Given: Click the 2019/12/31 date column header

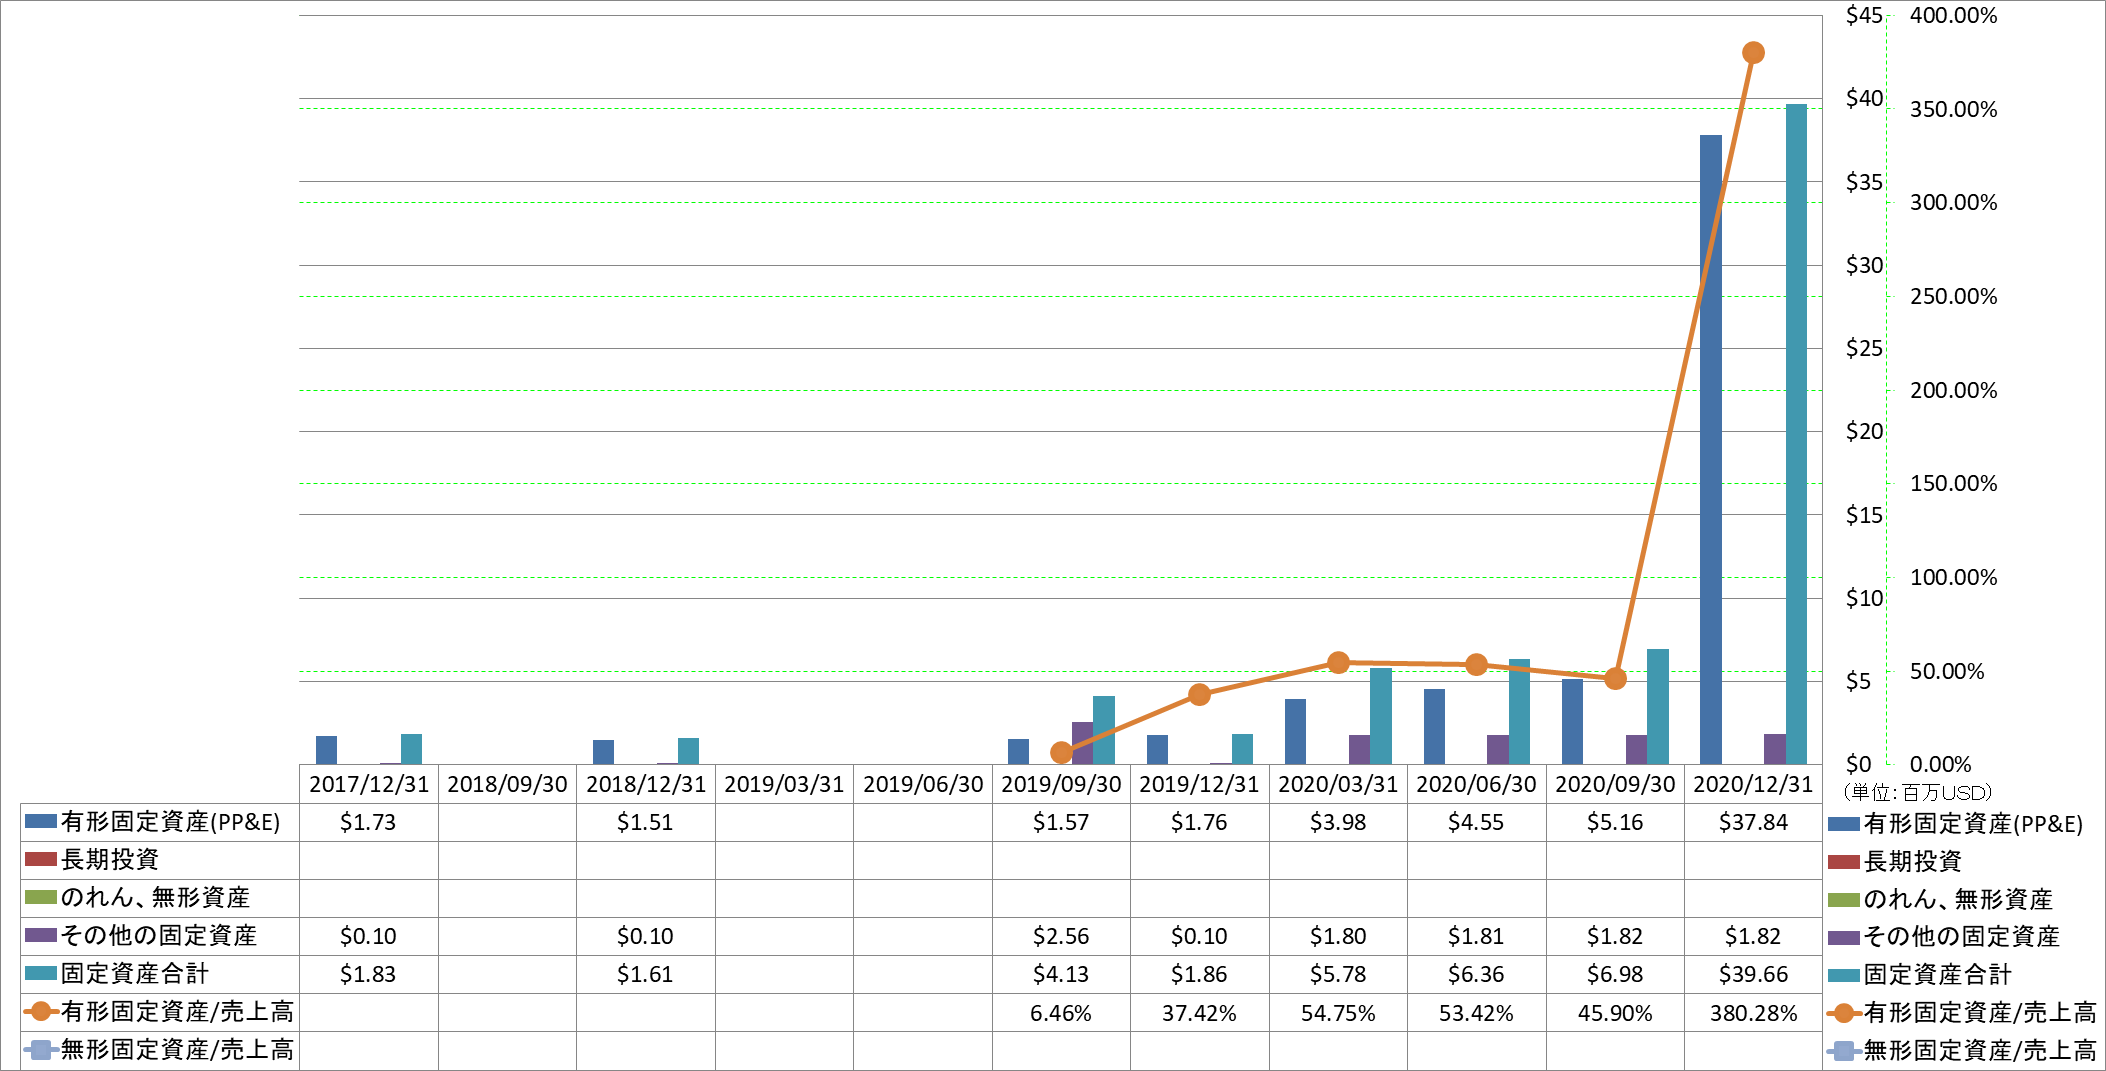Looking at the screenshot, I should [1199, 784].
